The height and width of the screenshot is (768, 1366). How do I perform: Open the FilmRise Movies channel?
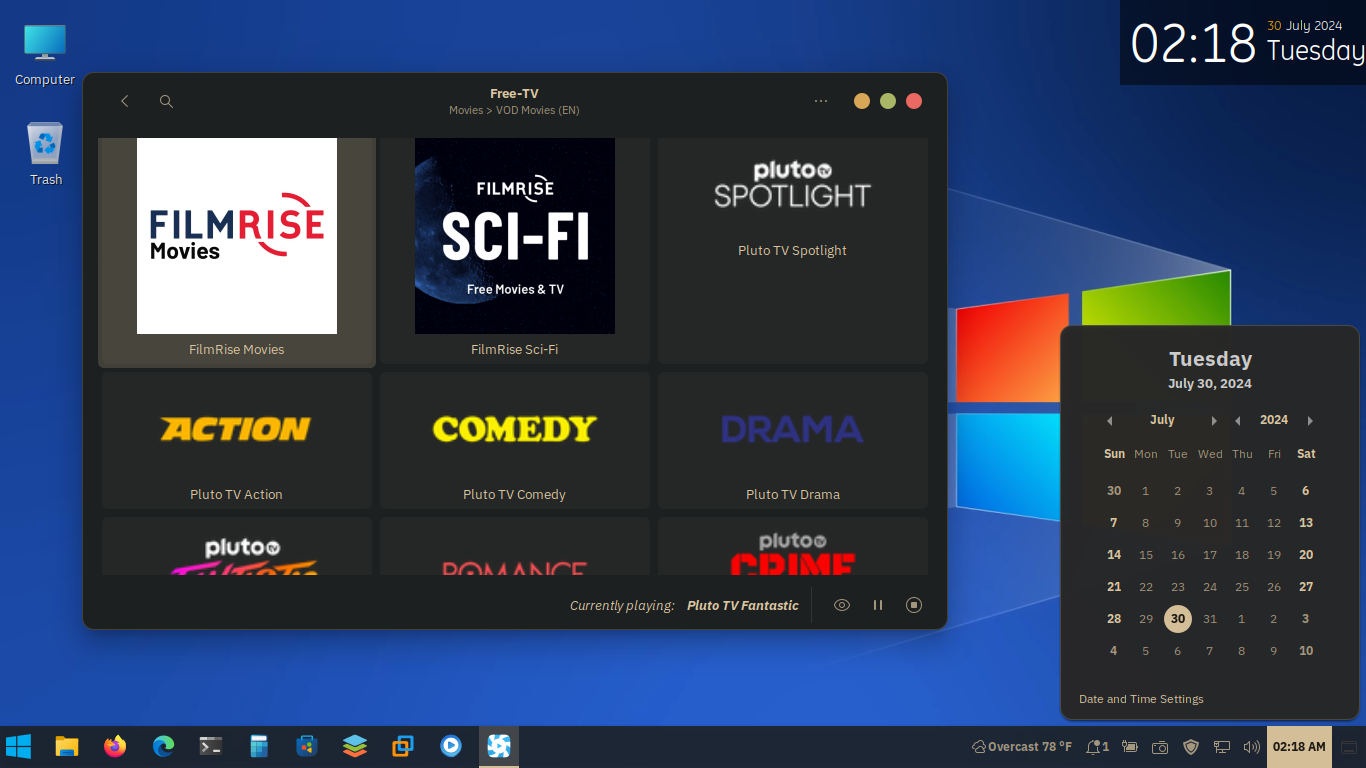[237, 252]
